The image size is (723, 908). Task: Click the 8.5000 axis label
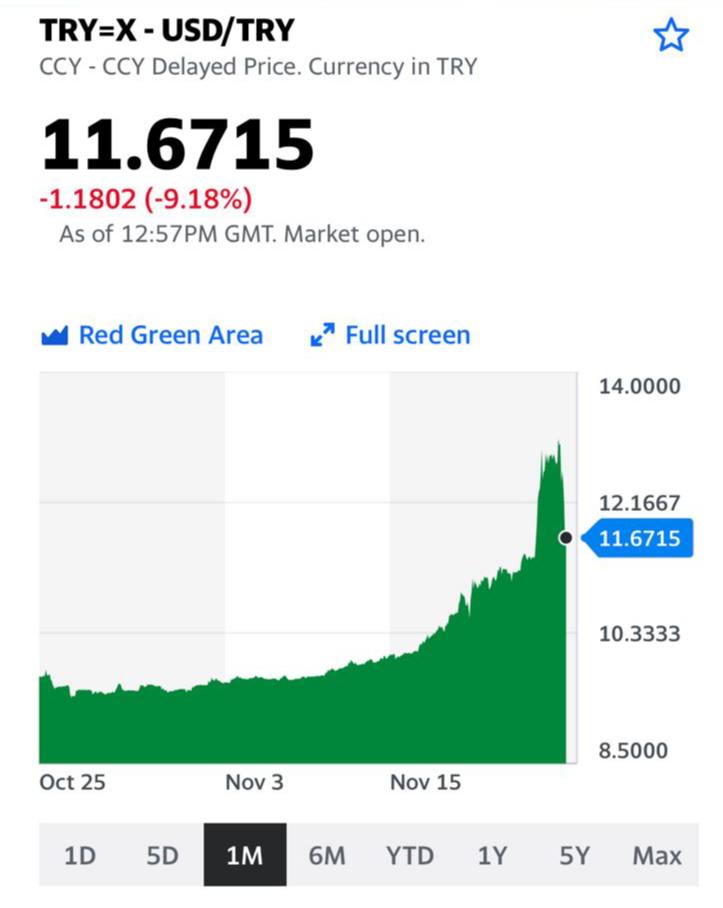coord(633,750)
